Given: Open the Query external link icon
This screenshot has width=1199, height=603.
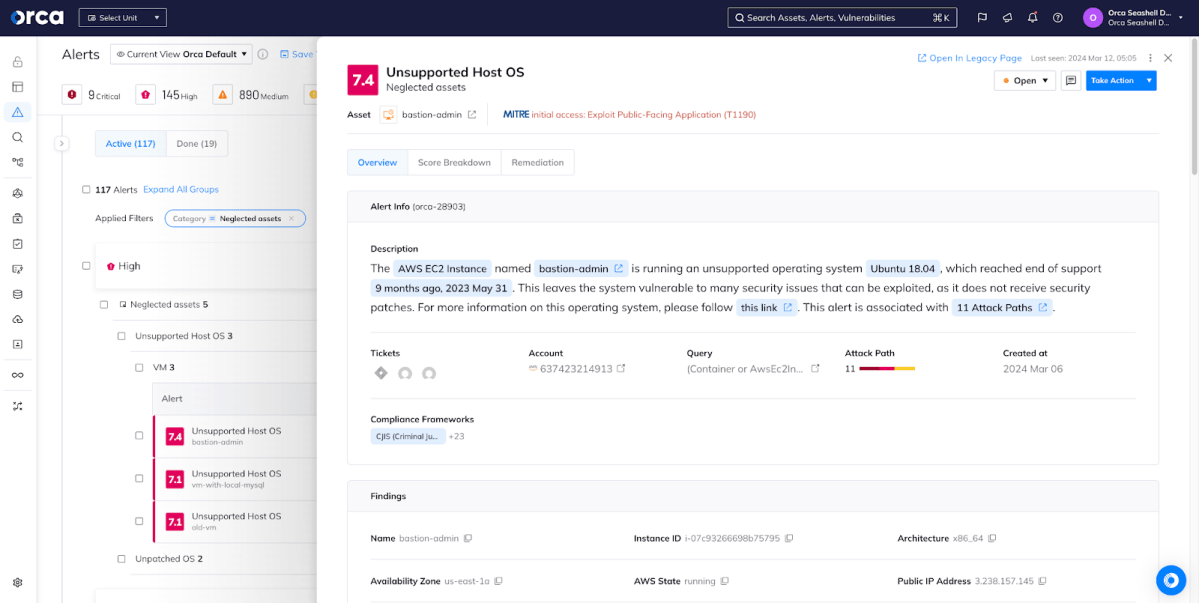Looking at the screenshot, I should pos(815,368).
